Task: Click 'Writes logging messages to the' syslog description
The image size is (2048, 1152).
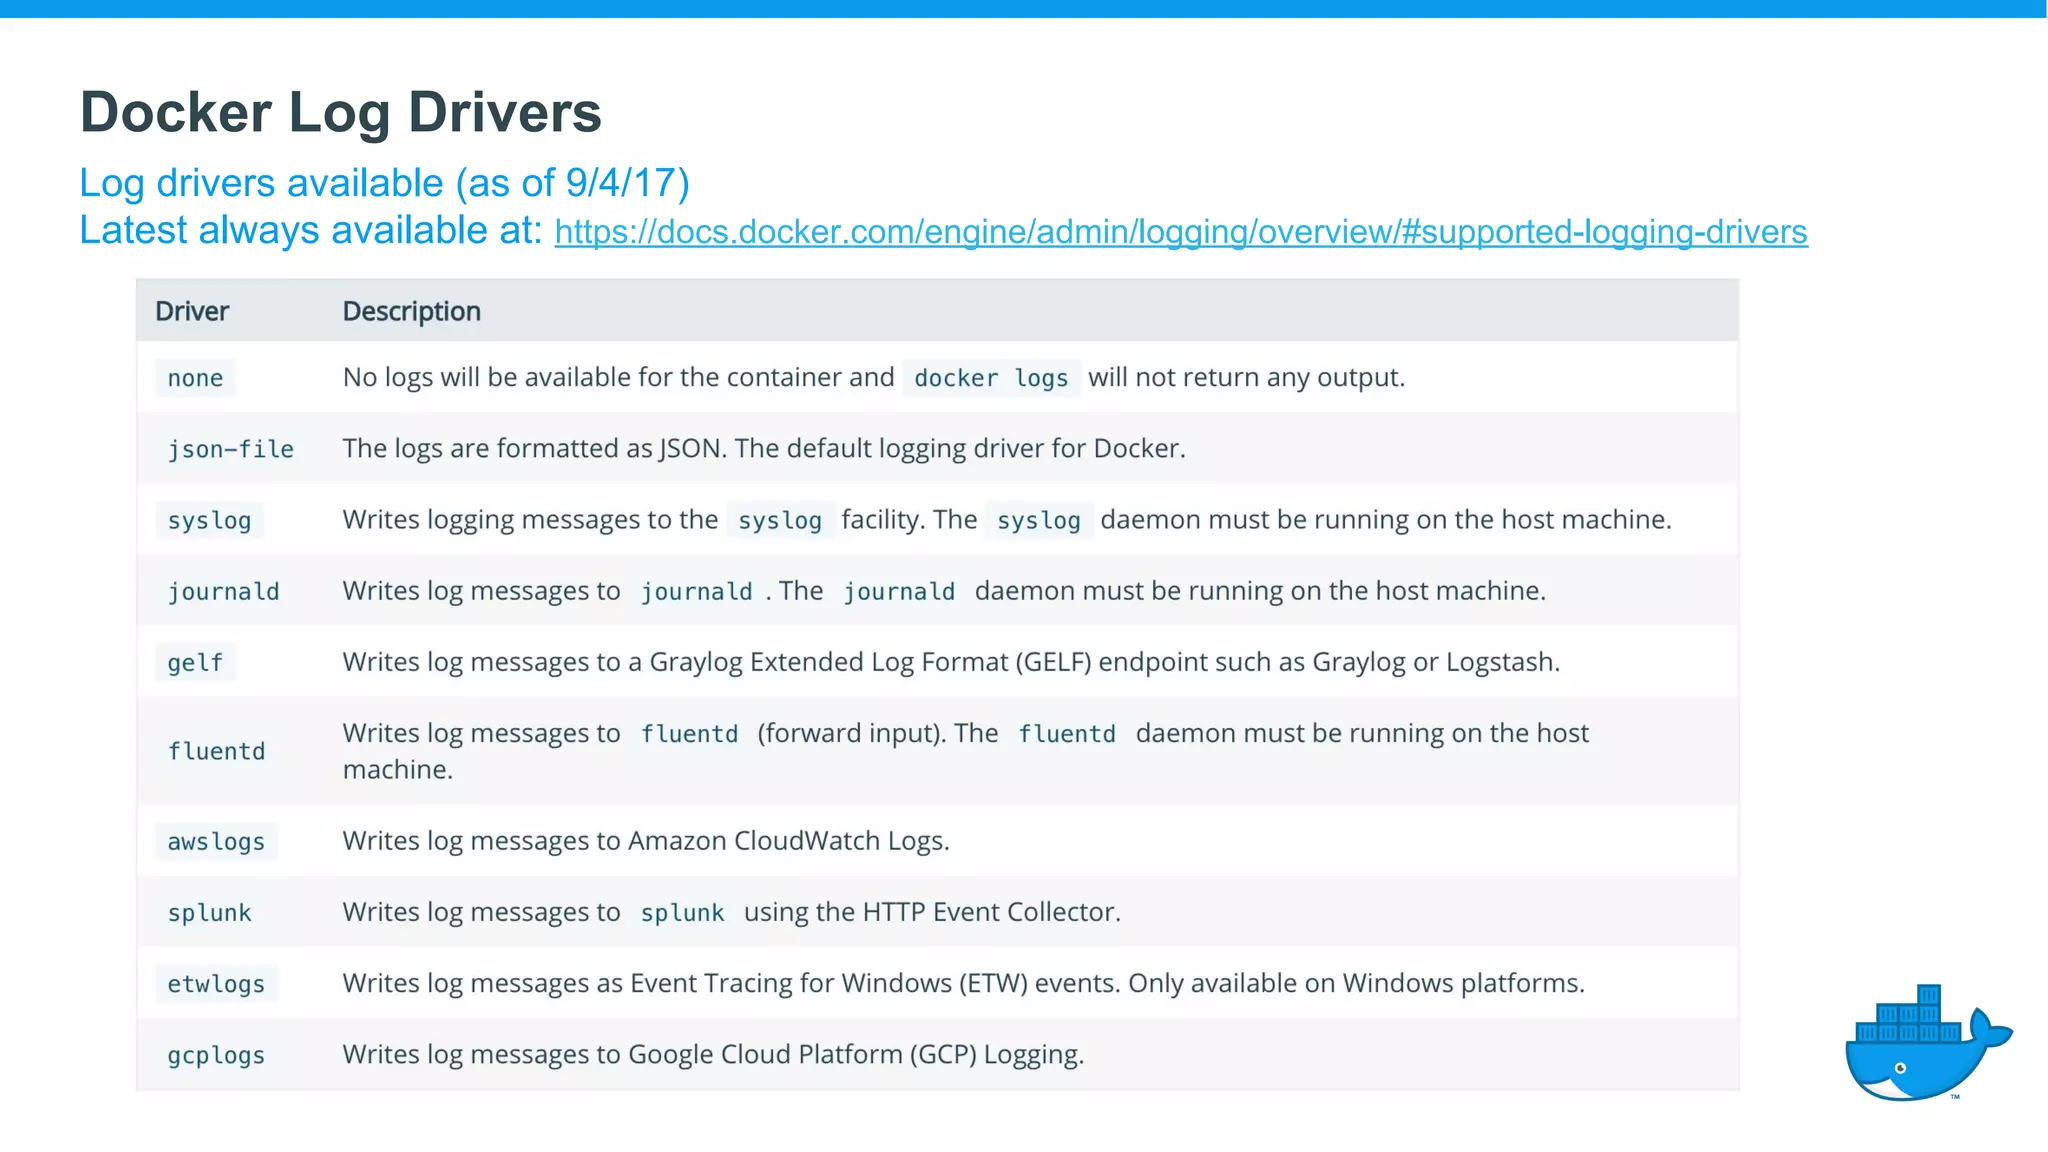Action: [x=530, y=520]
